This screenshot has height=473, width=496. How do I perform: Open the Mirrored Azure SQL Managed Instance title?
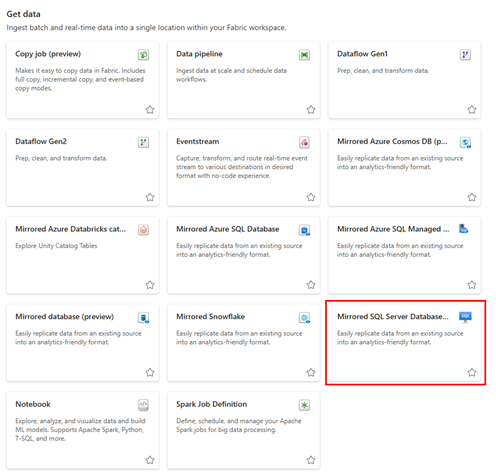393,229
